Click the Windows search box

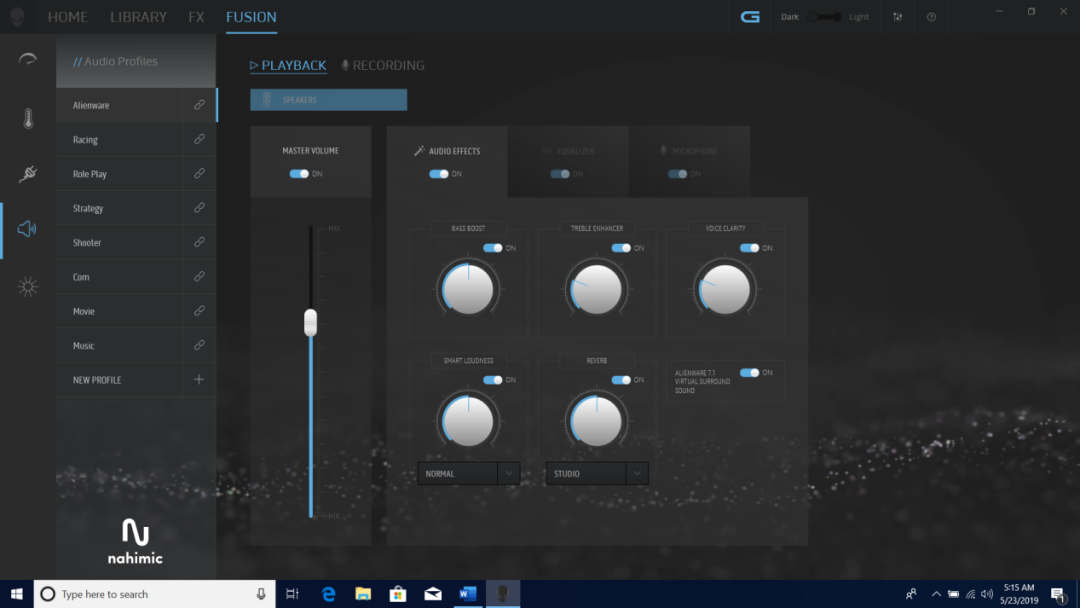[x=155, y=594]
